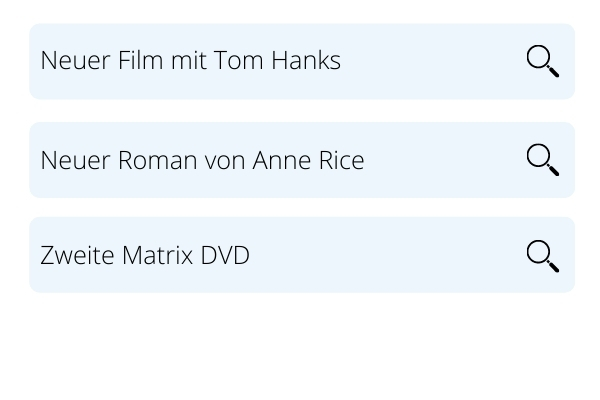Choose the 'Zweite Matrix DVD' suggestion
Screen dimensions: 600x400
145,255
